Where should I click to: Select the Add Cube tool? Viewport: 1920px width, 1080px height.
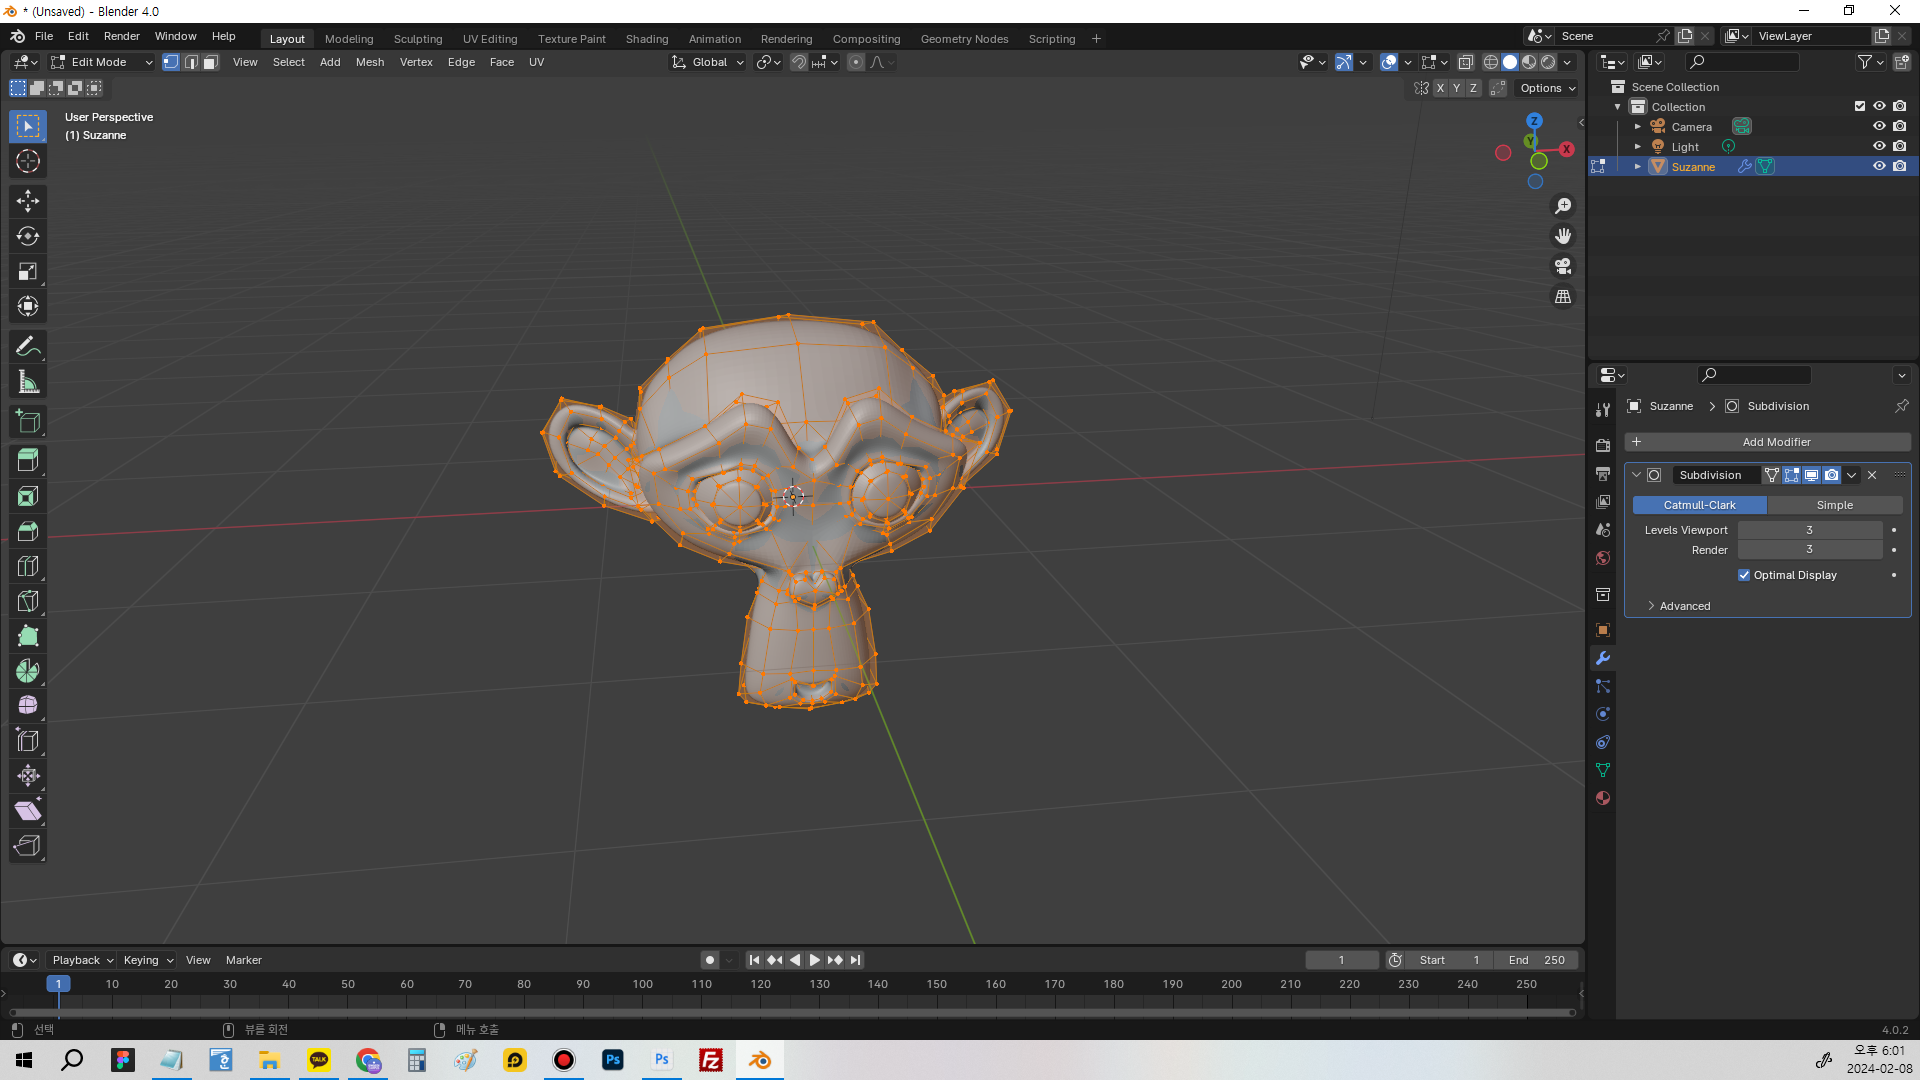point(28,422)
